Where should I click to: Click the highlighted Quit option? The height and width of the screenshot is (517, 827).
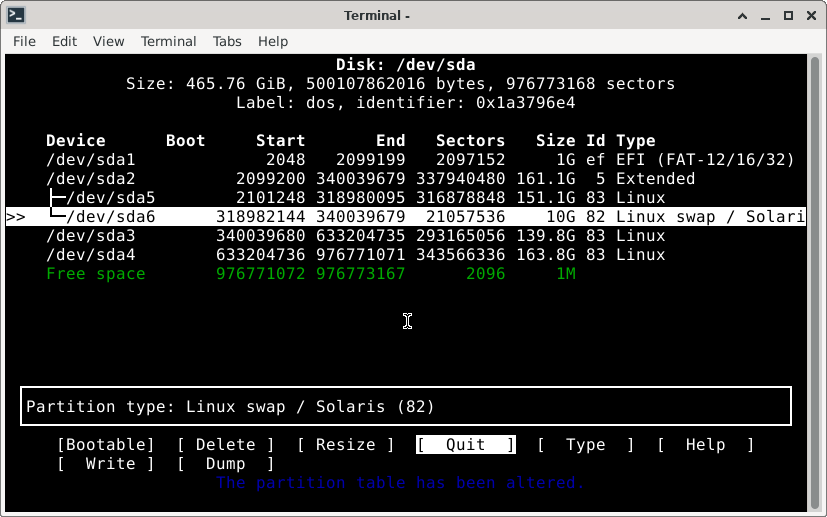465,445
